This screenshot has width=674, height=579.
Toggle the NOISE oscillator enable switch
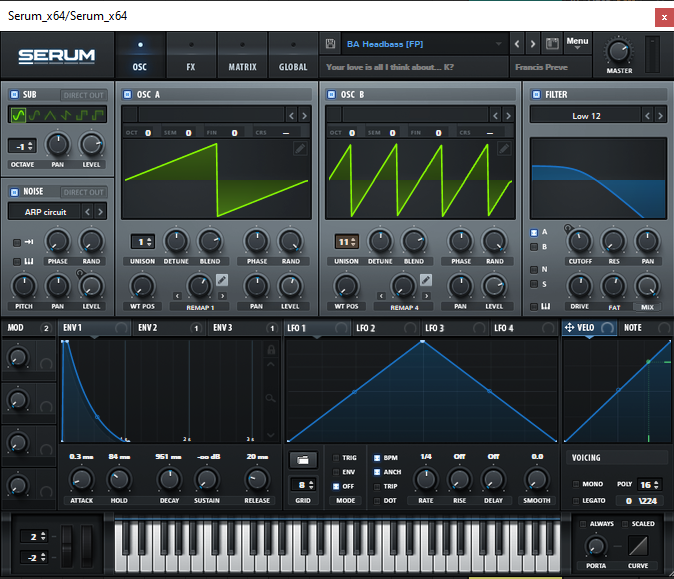(x=14, y=192)
